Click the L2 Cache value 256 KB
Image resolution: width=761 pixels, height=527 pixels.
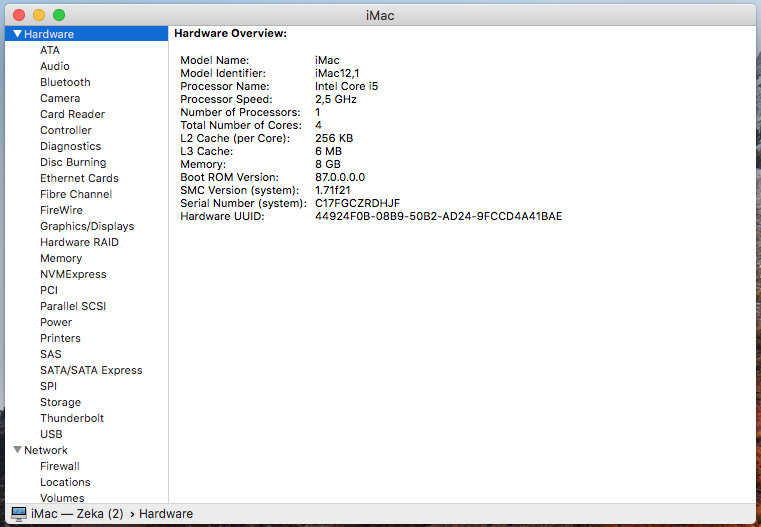(x=334, y=138)
